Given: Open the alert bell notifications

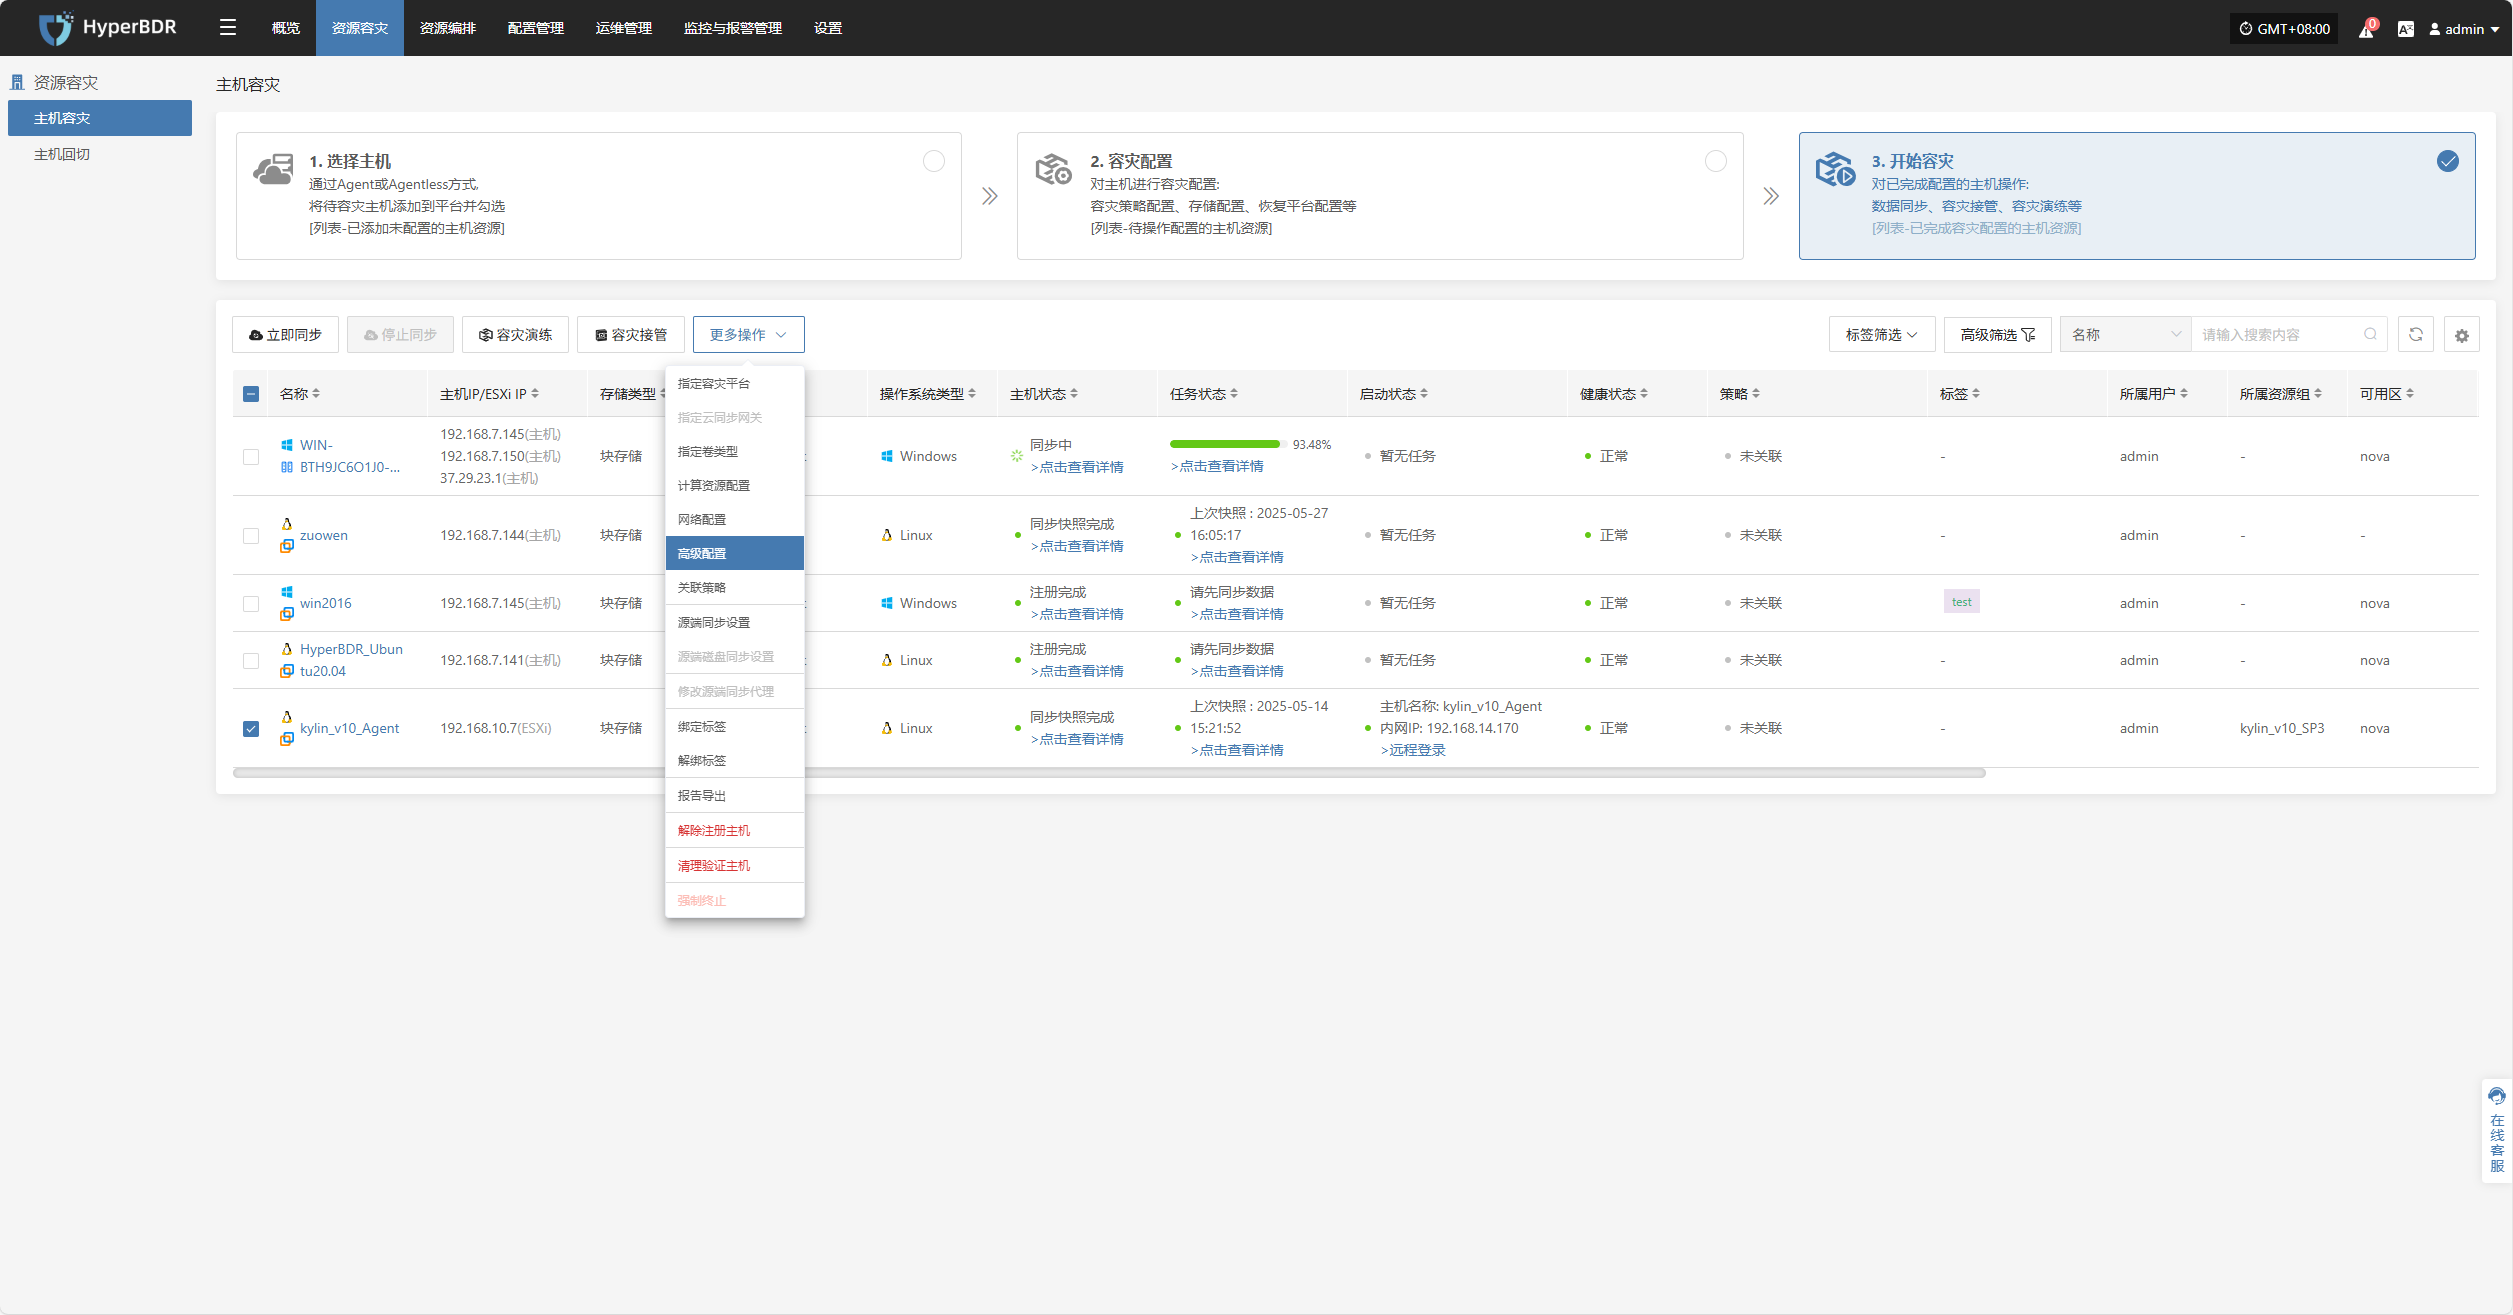Looking at the screenshot, I should click(2367, 28).
